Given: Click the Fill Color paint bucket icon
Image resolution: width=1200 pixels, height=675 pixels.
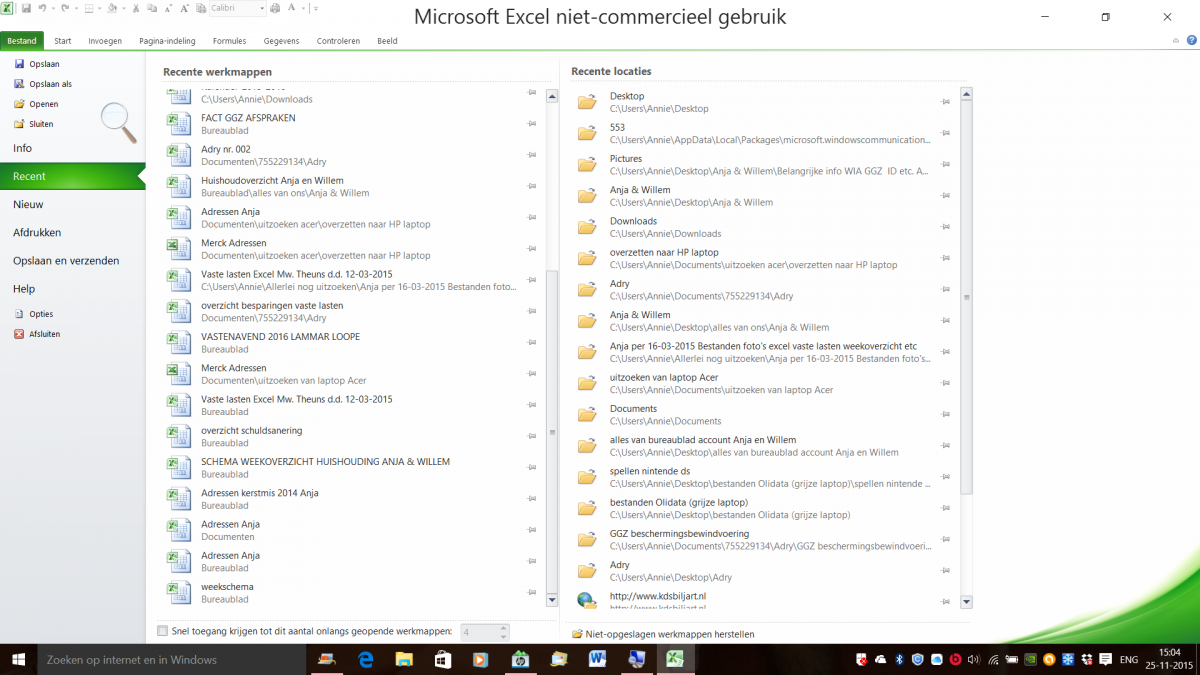Looking at the screenshot, I should [112, 8].
